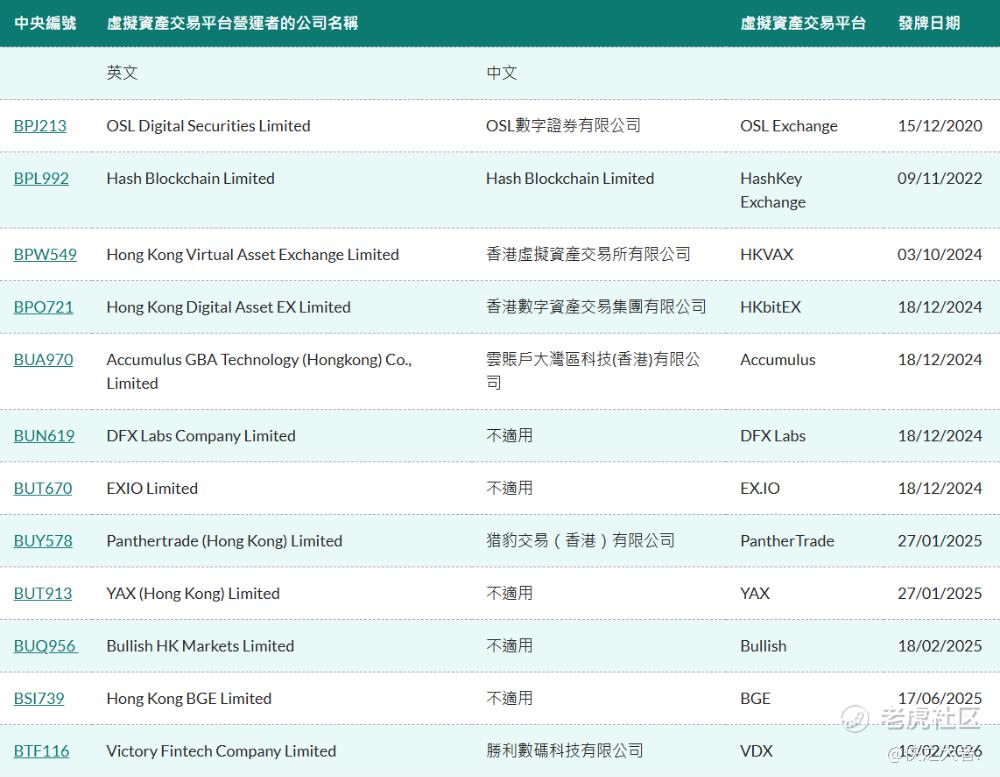This screenshot has height=777, width=1000.
Task: Open the BUY578 central number link
Action: [43, 541]
